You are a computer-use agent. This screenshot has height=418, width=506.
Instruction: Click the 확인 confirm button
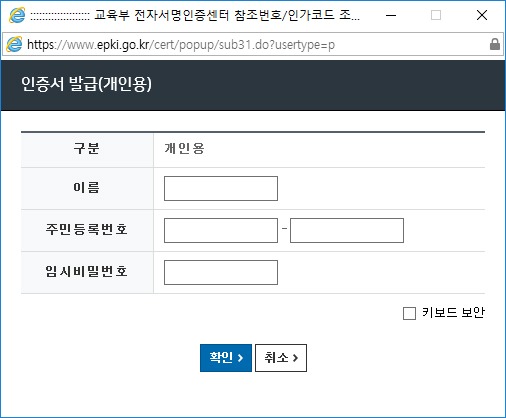tap(226, 358)
